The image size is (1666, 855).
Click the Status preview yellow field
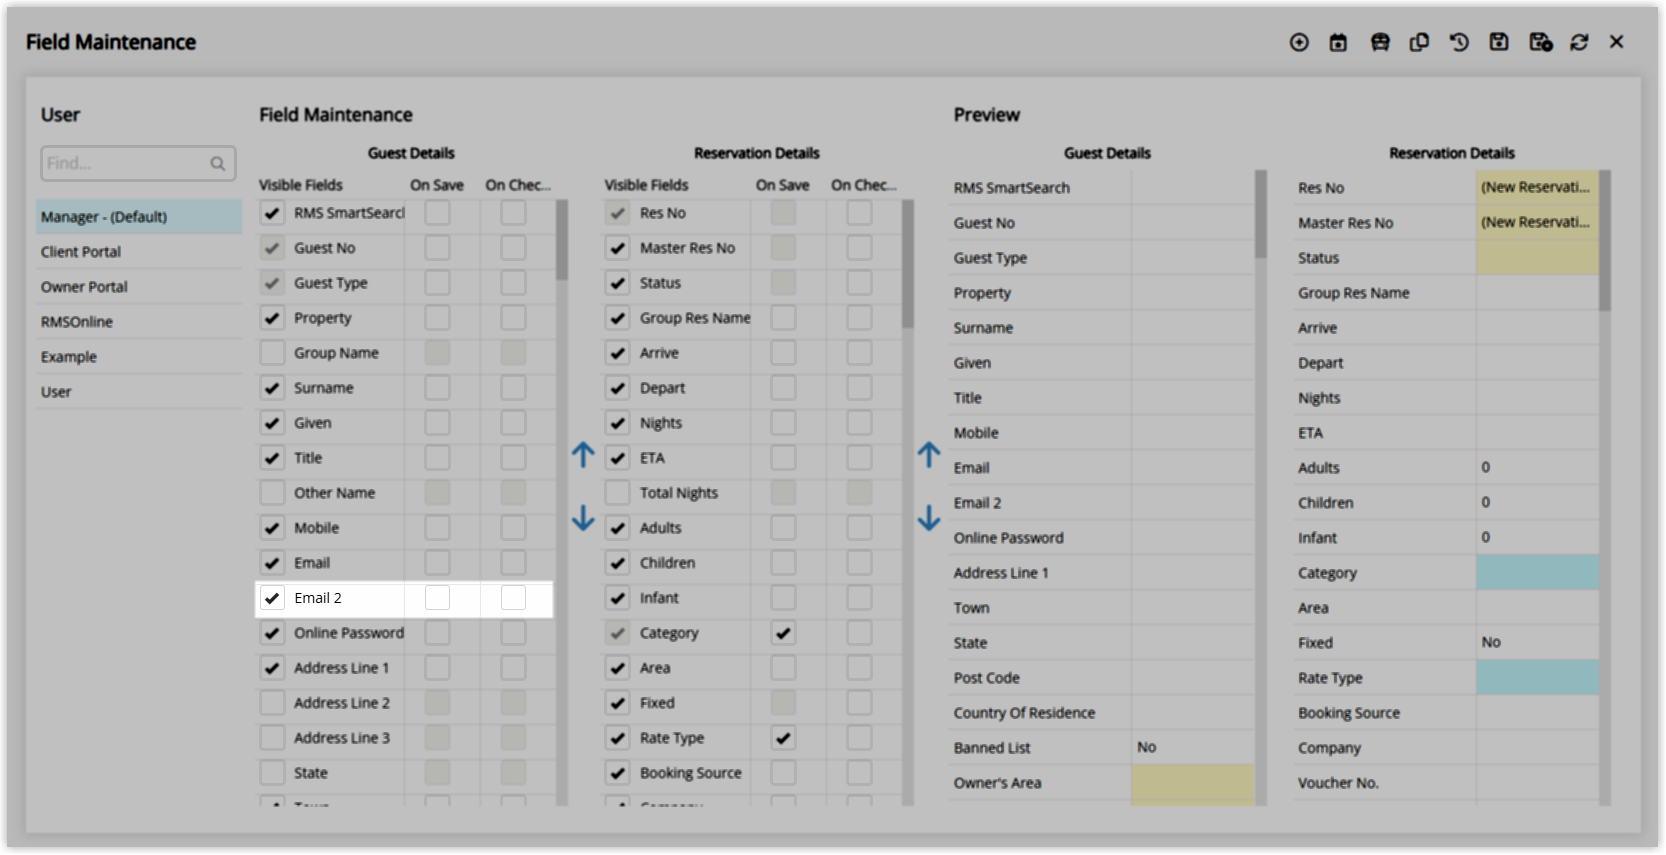coord(1537,257)
